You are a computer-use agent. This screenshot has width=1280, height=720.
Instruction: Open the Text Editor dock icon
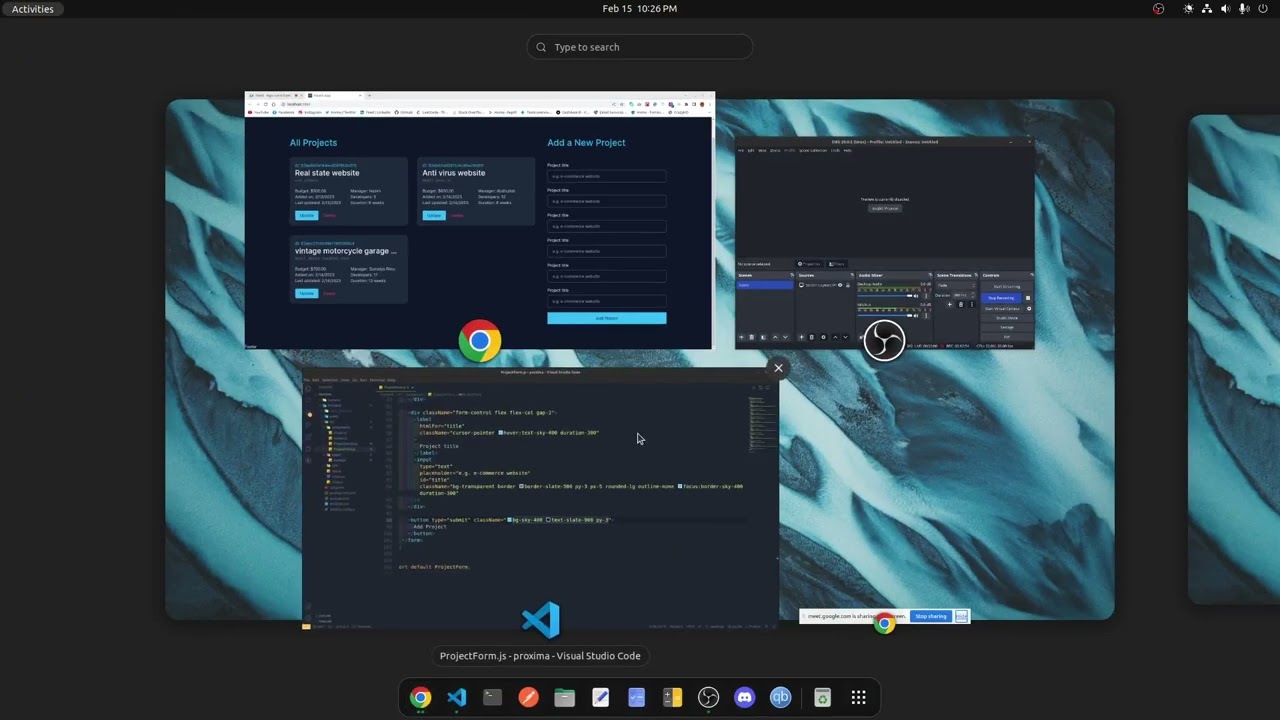(x=600, y=698)
